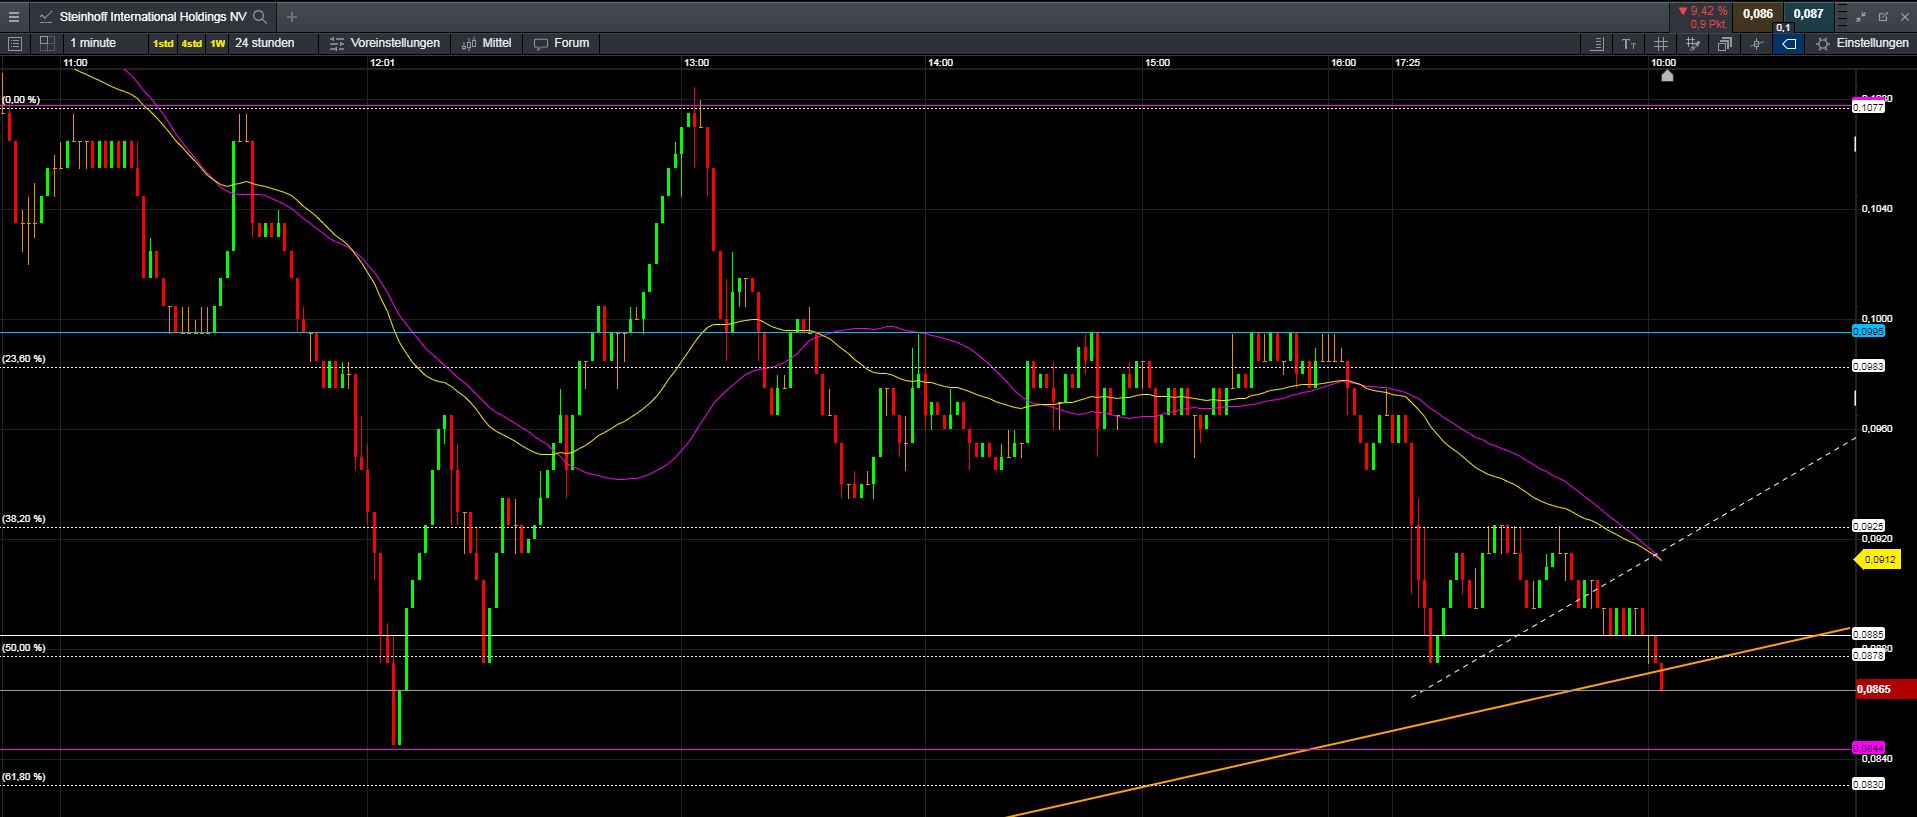Select the Steinhoff International Holdings NV tab
Screen dimensions: 1917x817
tap(153, 17)
